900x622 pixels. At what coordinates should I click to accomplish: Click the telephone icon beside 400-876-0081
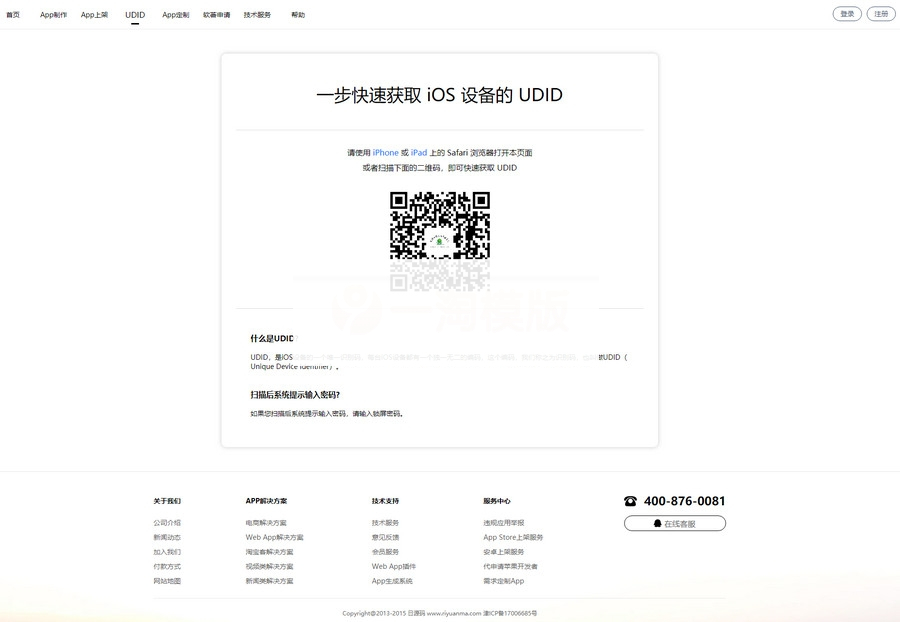(x=629, y=500)
